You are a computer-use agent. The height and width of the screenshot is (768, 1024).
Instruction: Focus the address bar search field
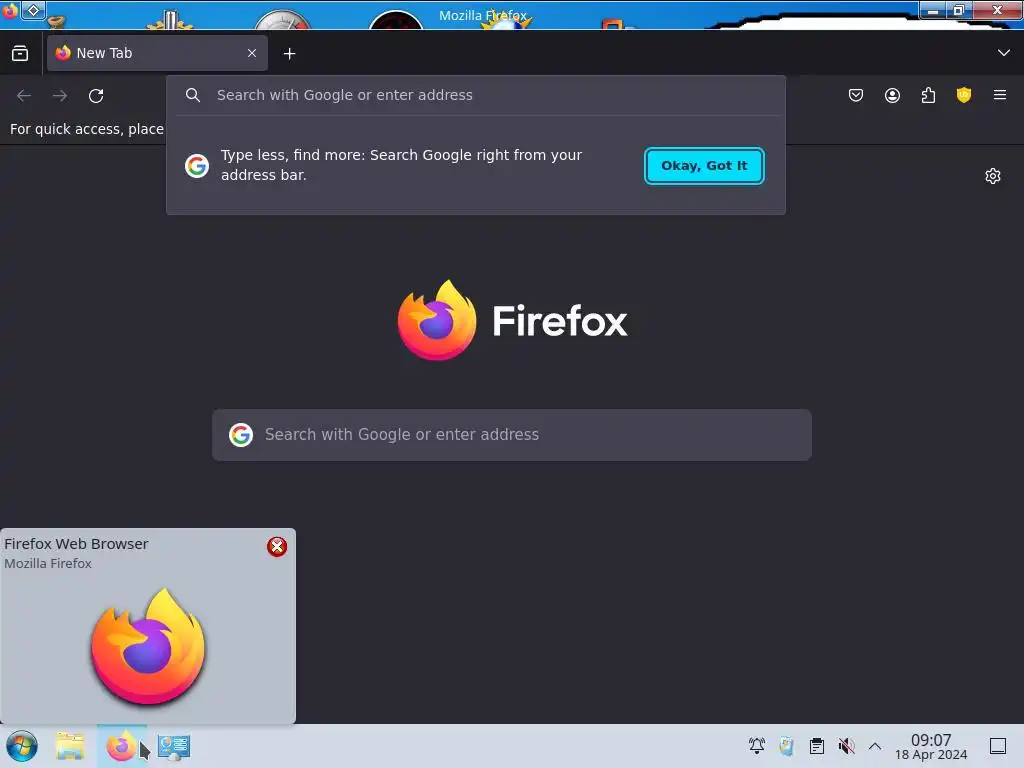(x=475, y=95)
